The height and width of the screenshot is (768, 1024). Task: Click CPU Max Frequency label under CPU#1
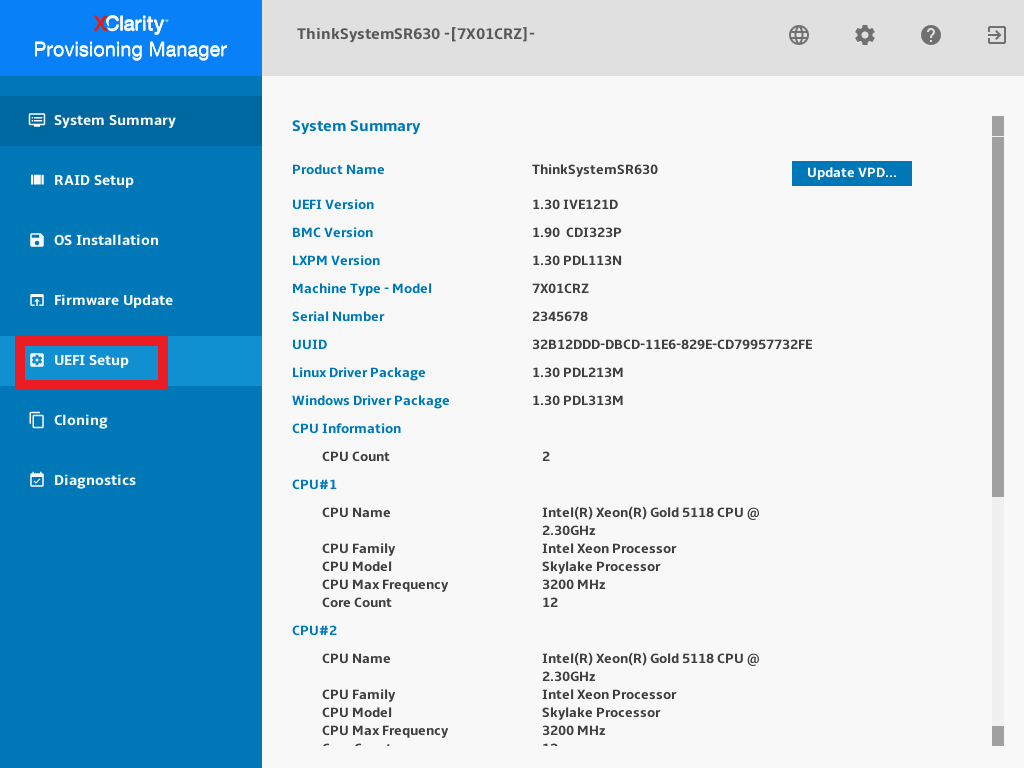pos(385,585)
